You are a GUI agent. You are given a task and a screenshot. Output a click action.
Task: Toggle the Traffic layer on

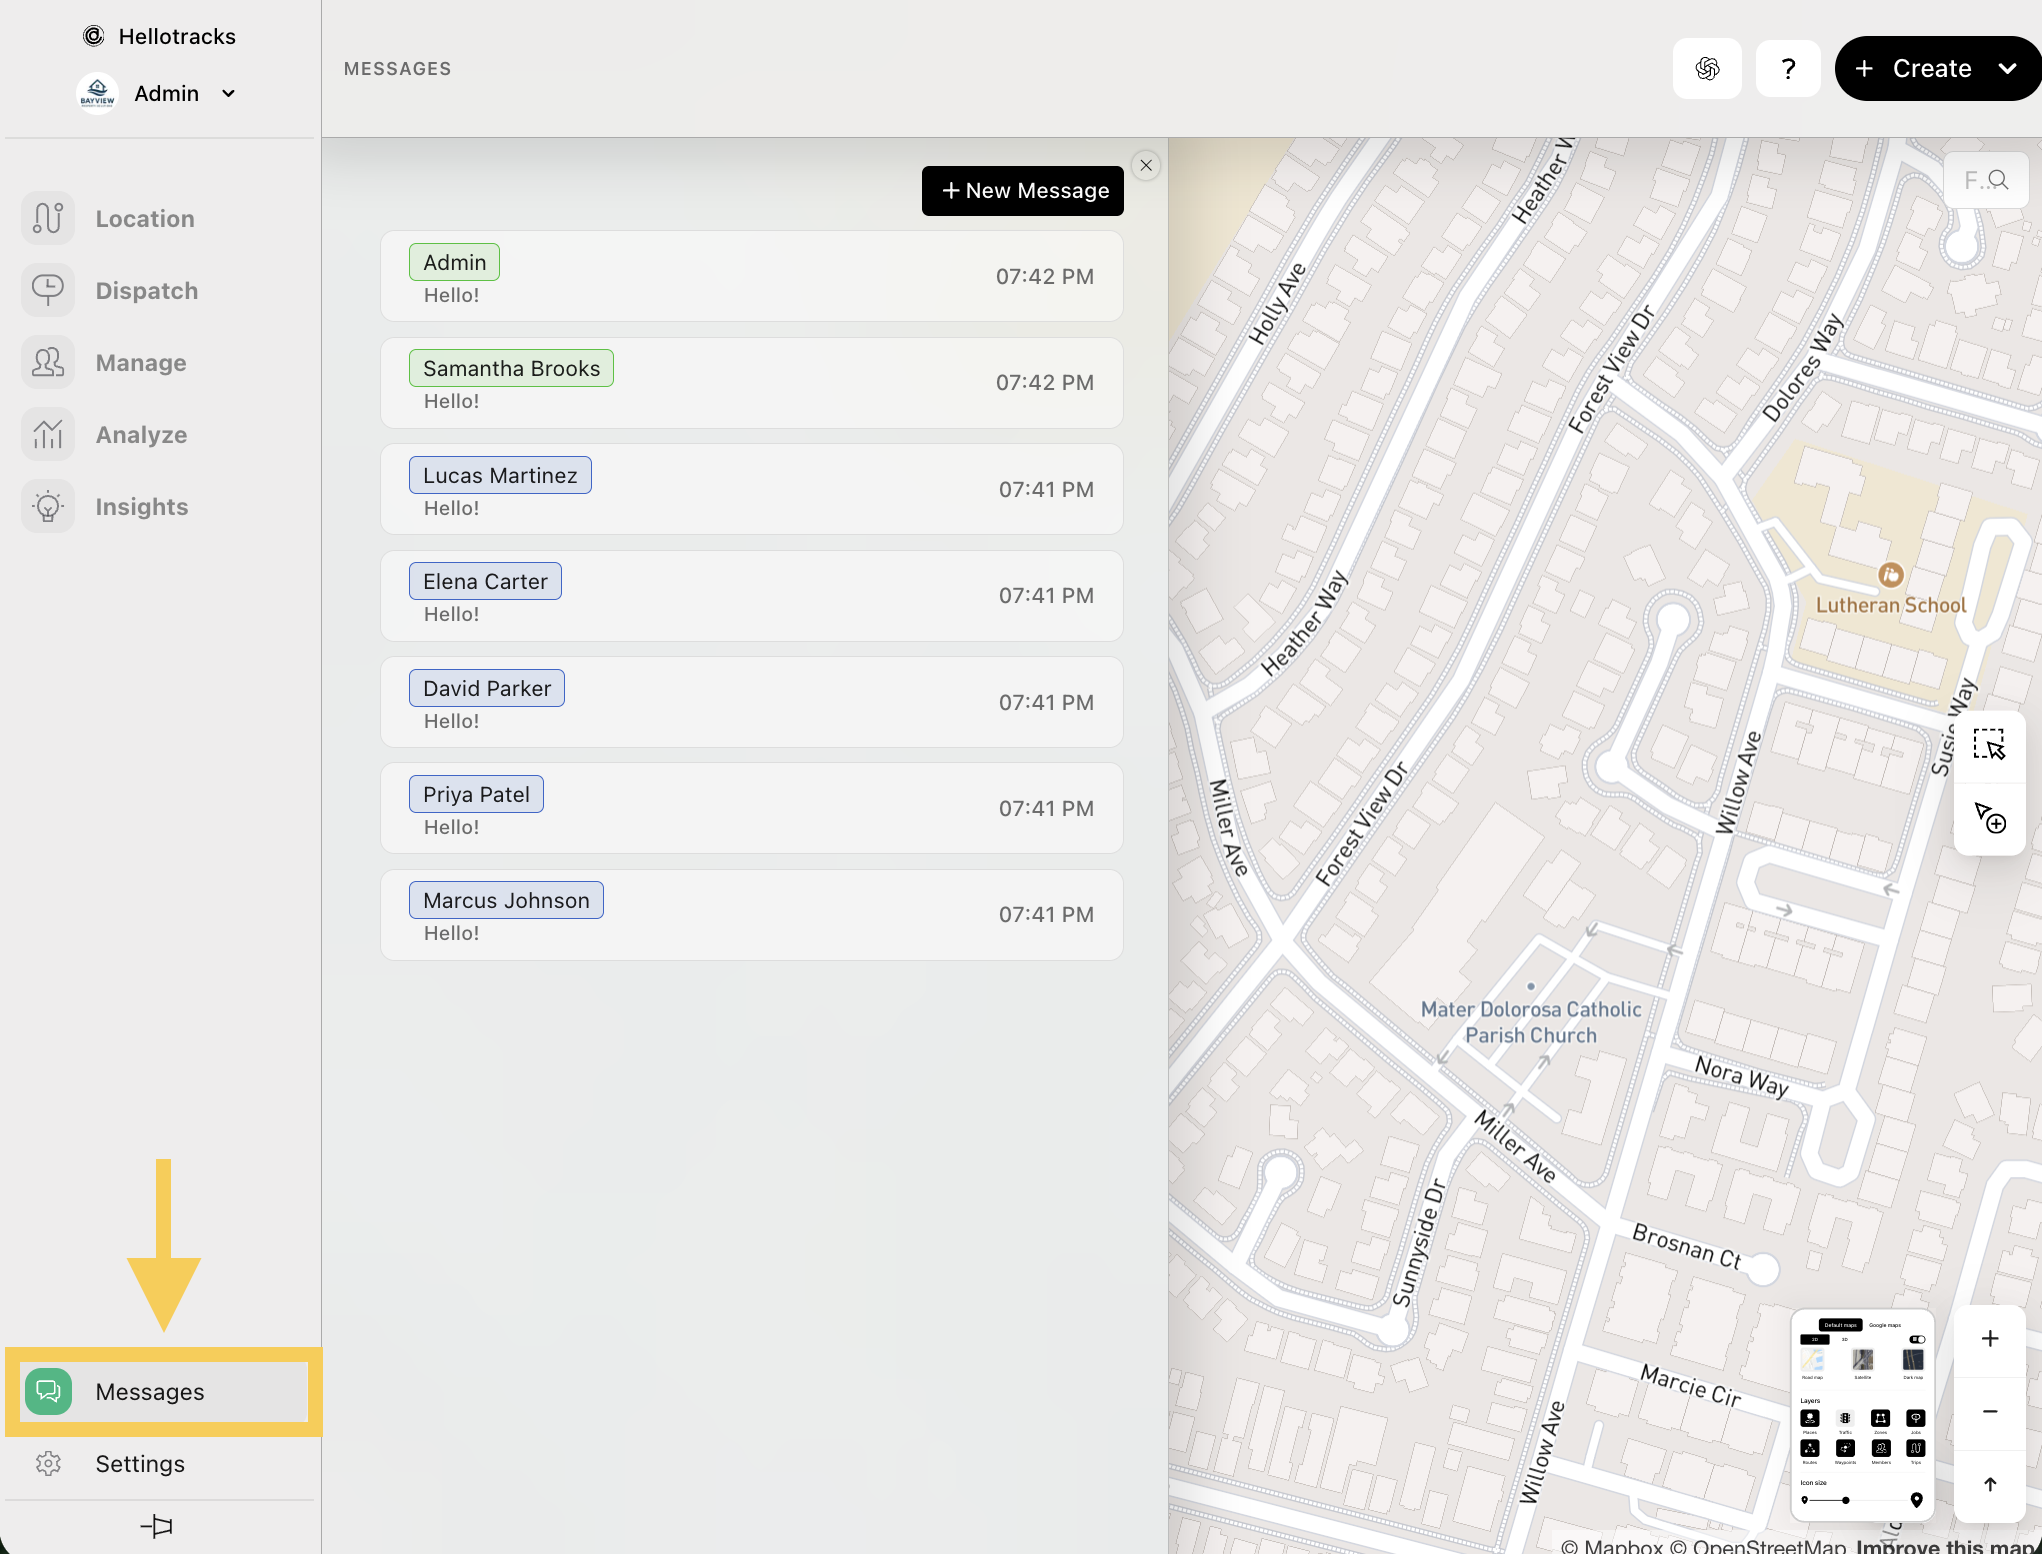[1845, 1418]
